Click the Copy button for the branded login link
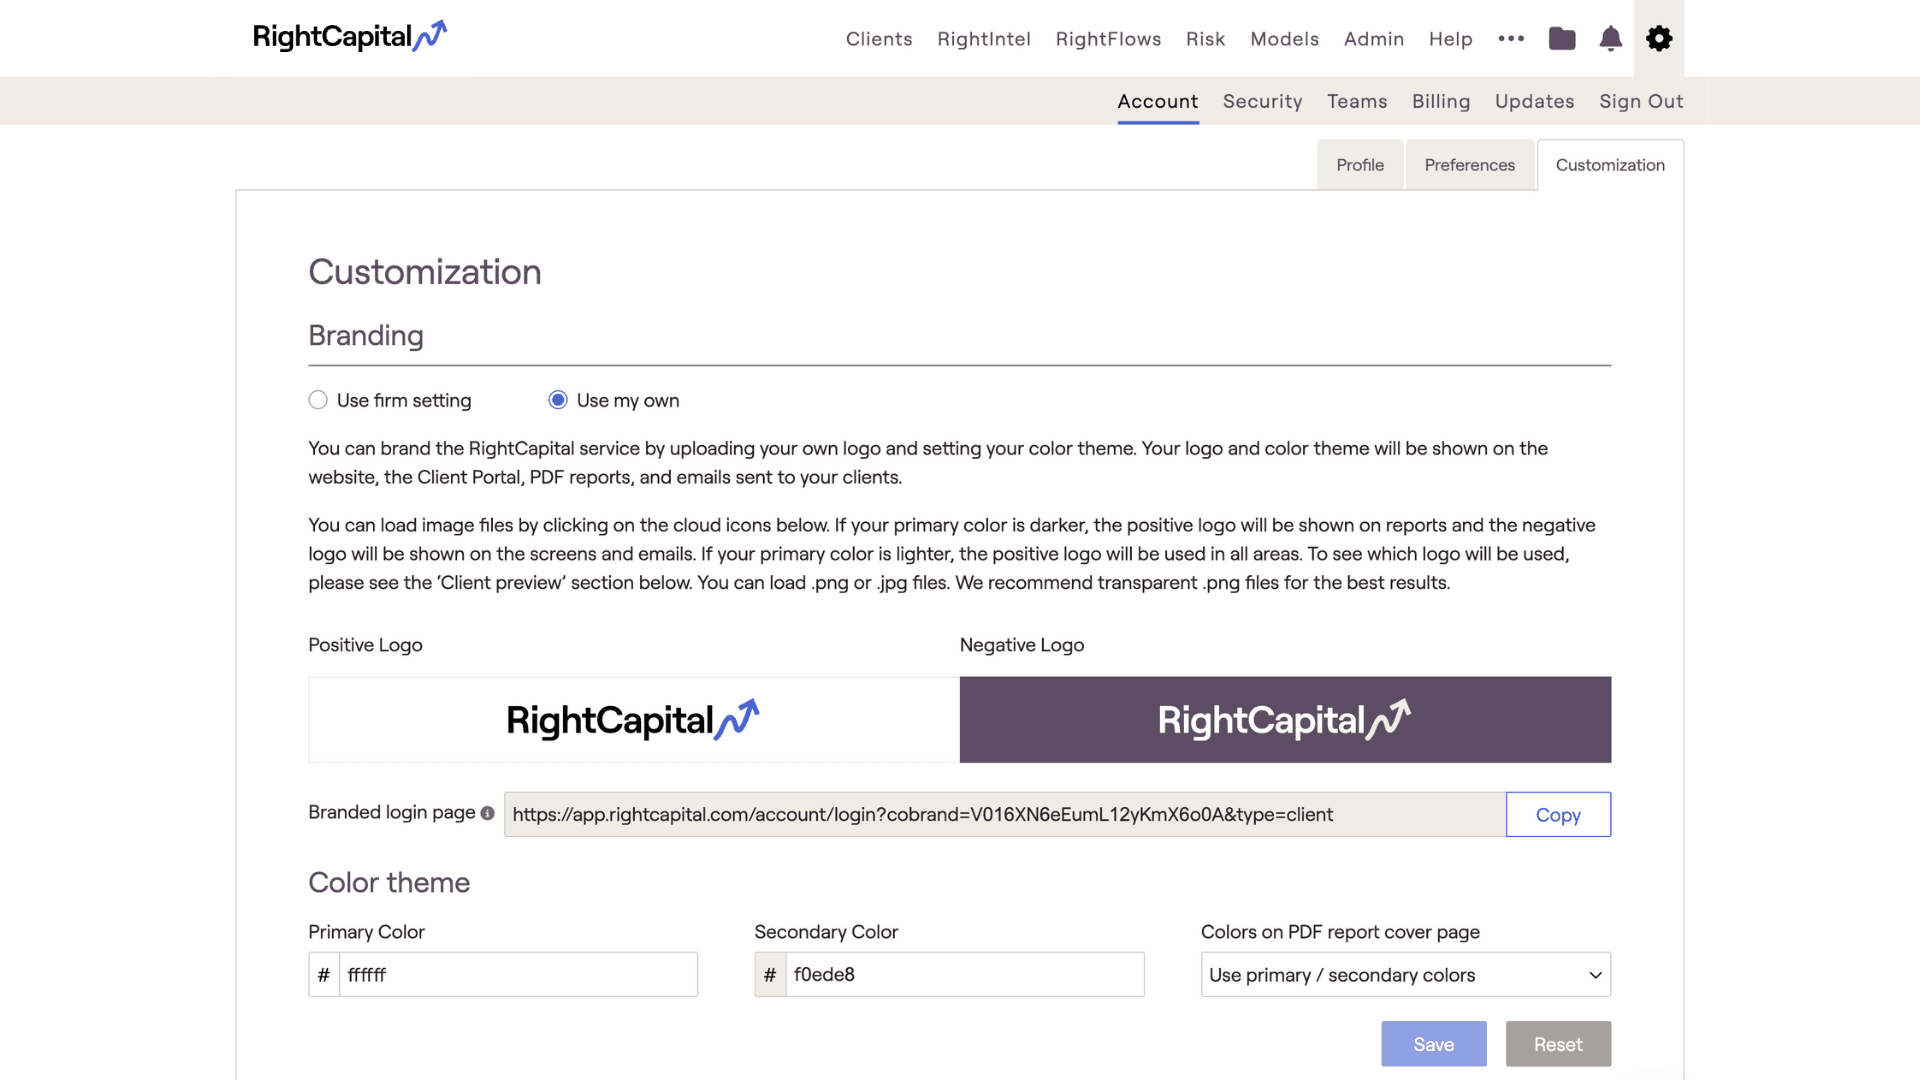The width and height of the screenshot is (1920, 1080). 1558,814
